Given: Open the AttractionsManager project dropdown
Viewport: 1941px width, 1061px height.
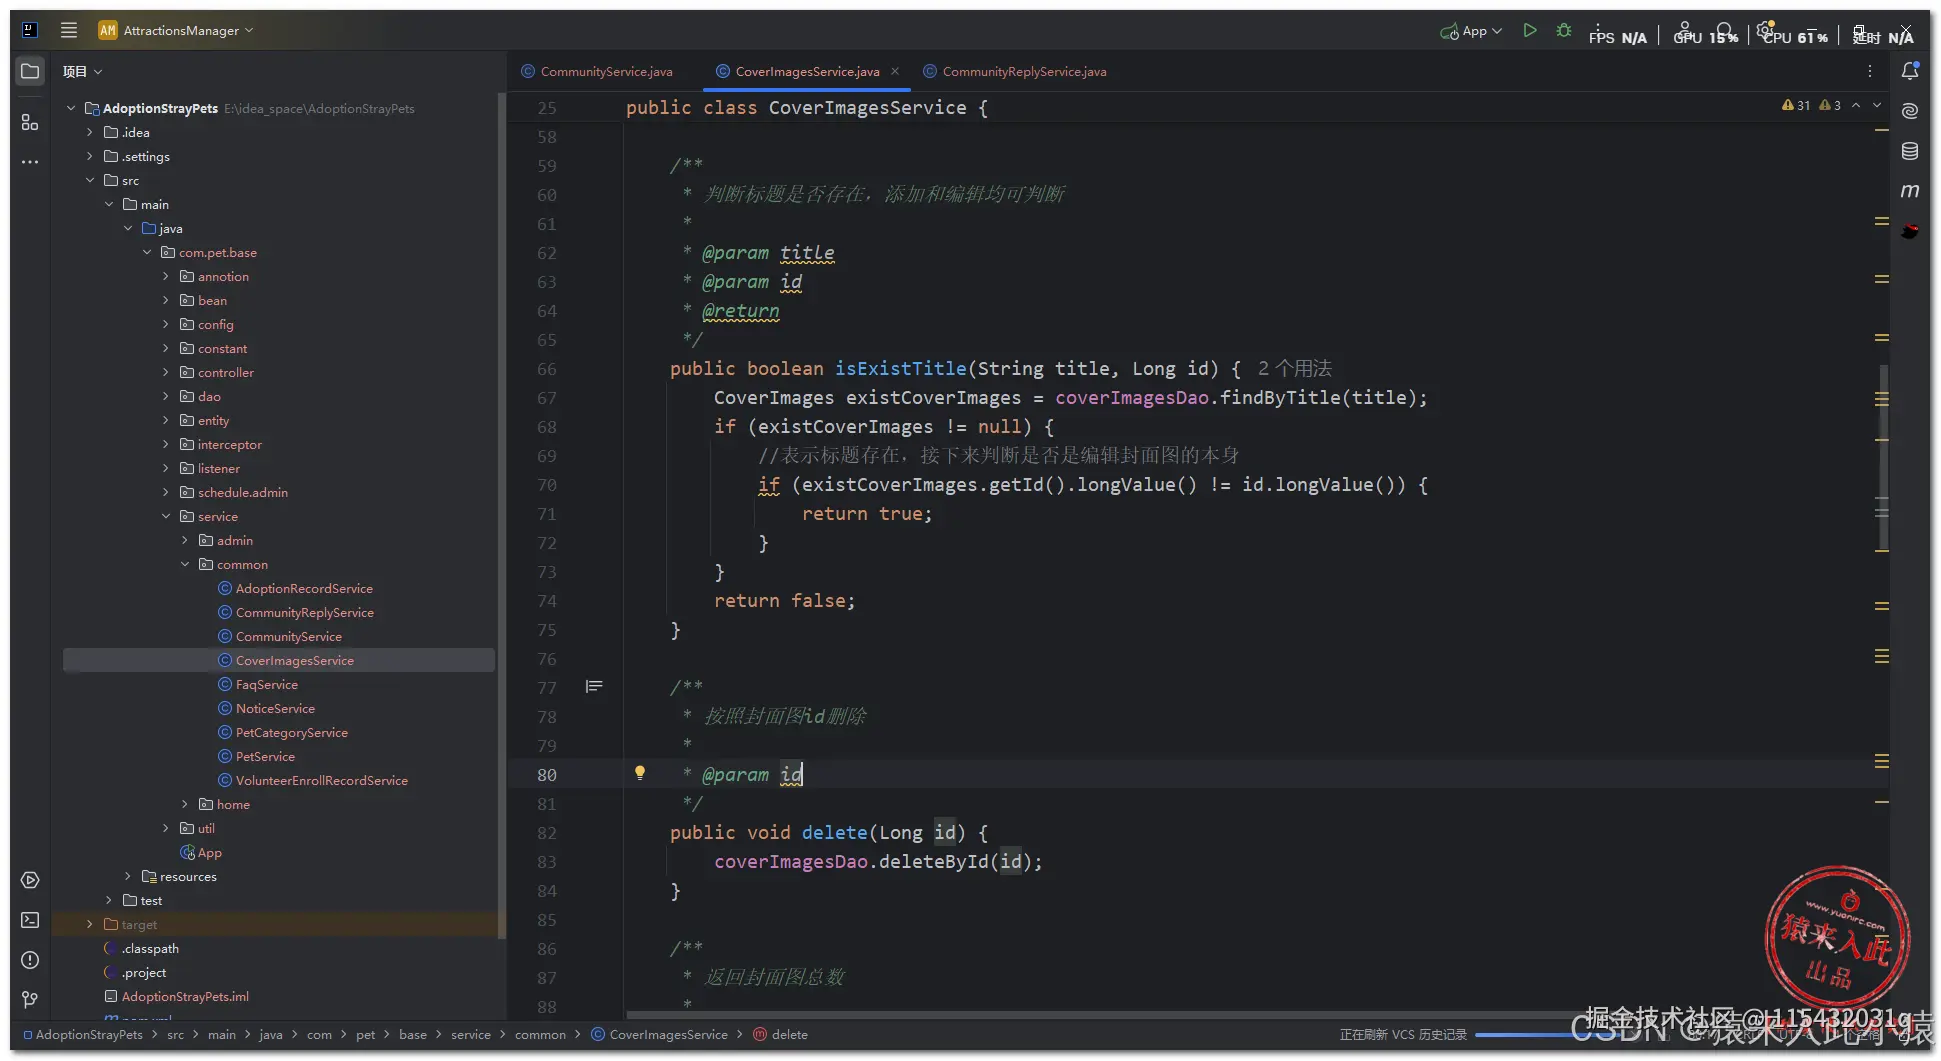Looking at the screenshot, I should (176, 30).
